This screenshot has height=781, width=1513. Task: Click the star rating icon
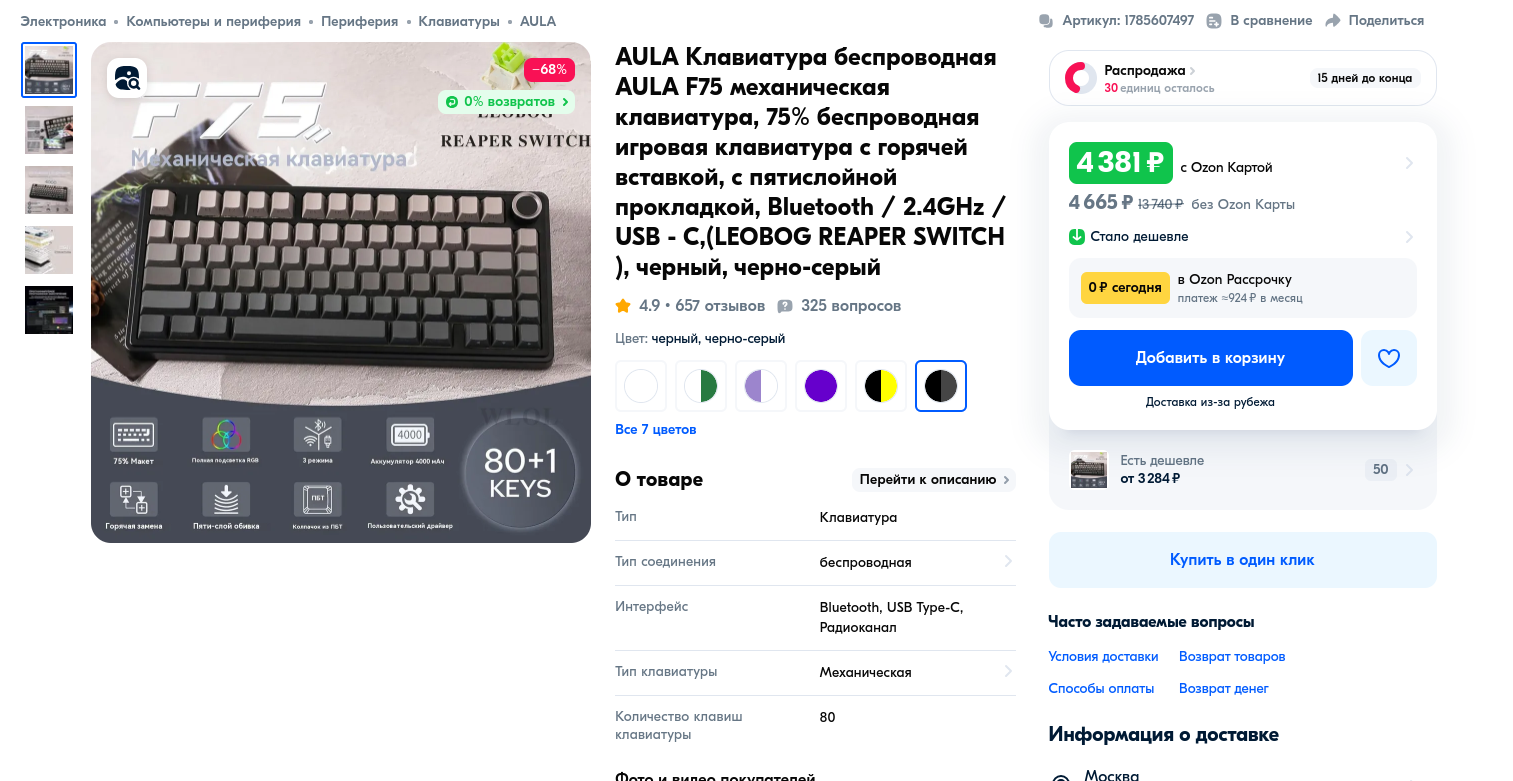(623, 306)
